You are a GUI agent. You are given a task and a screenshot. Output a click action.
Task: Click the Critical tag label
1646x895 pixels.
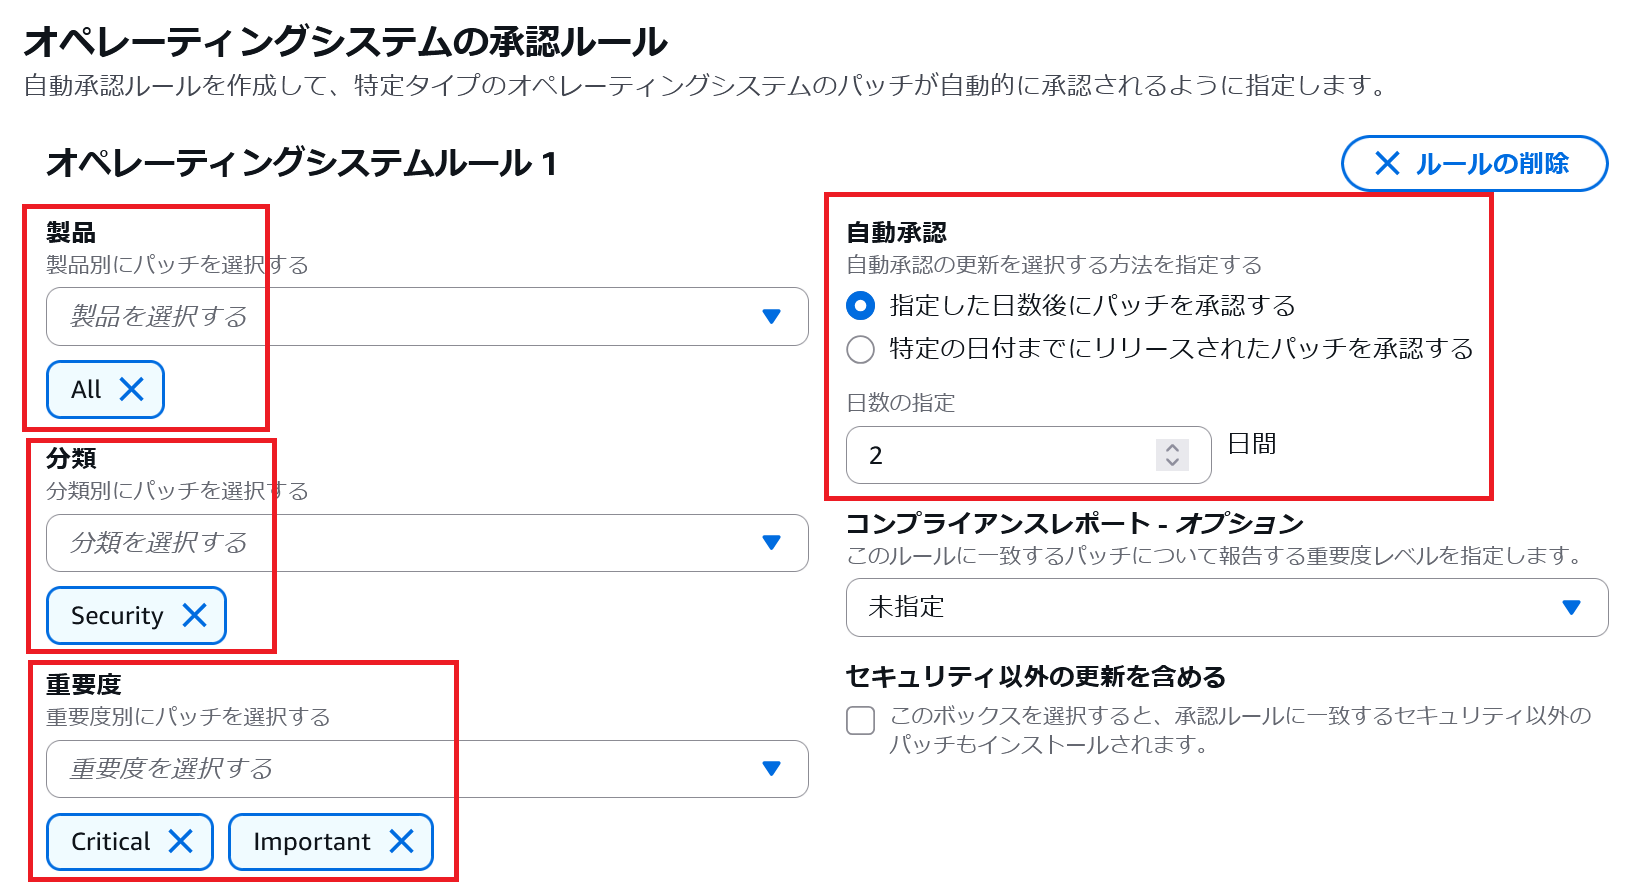tap(110, 841)
